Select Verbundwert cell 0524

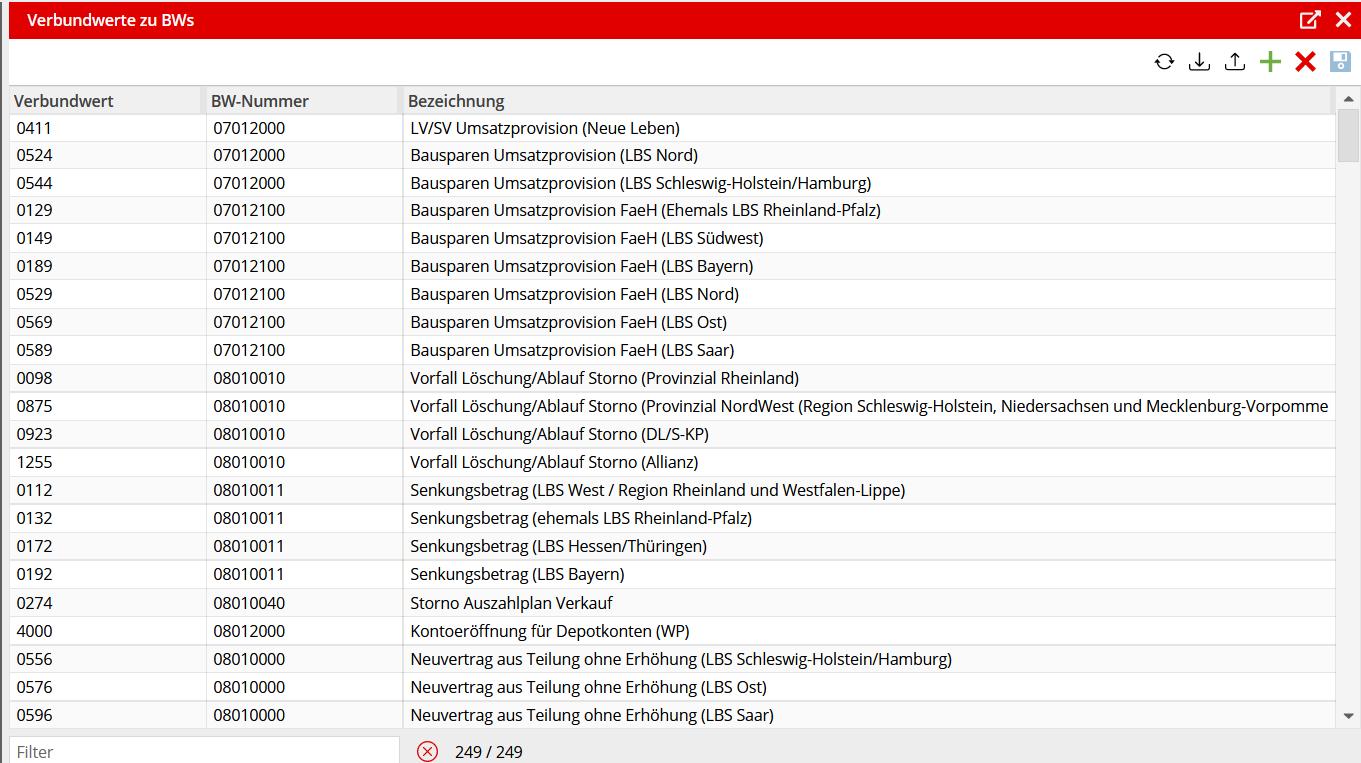tap(108, 155)
